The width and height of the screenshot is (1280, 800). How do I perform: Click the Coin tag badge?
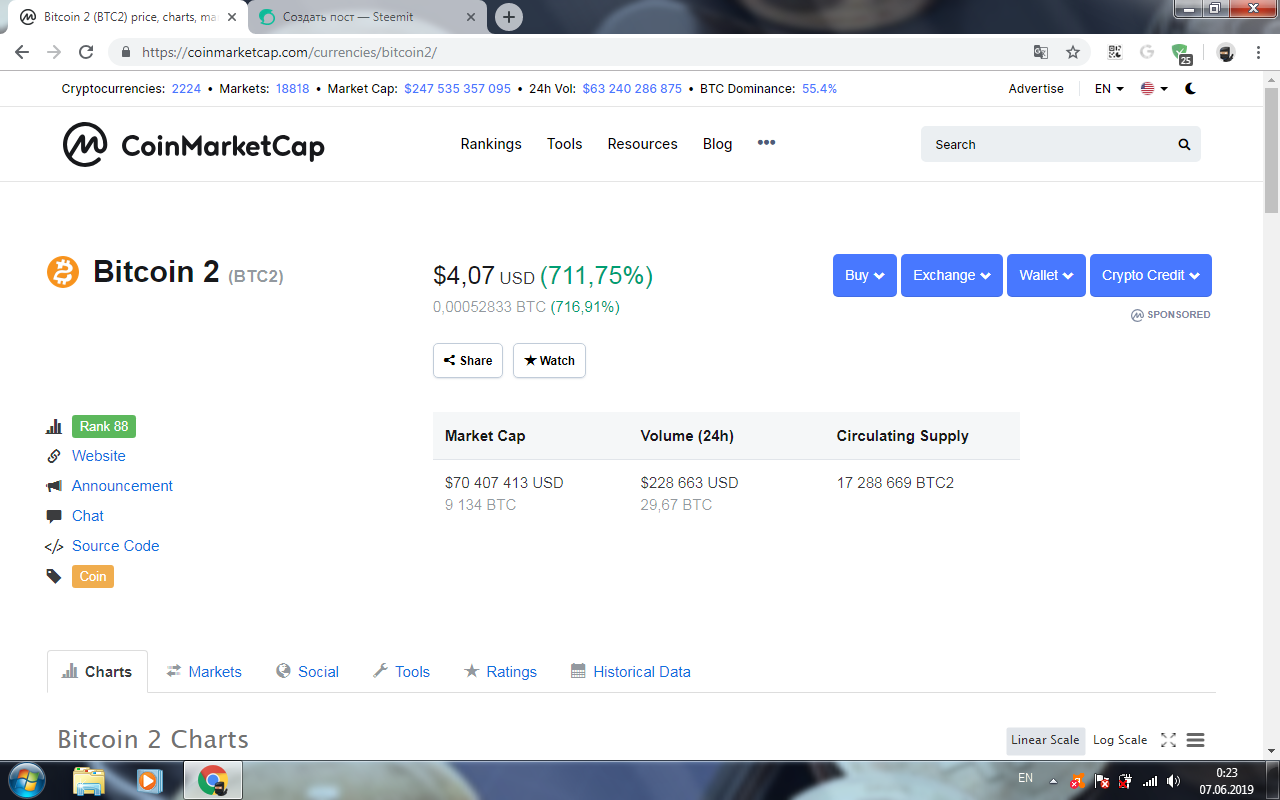pyautogui.click(x=93, y=576)
